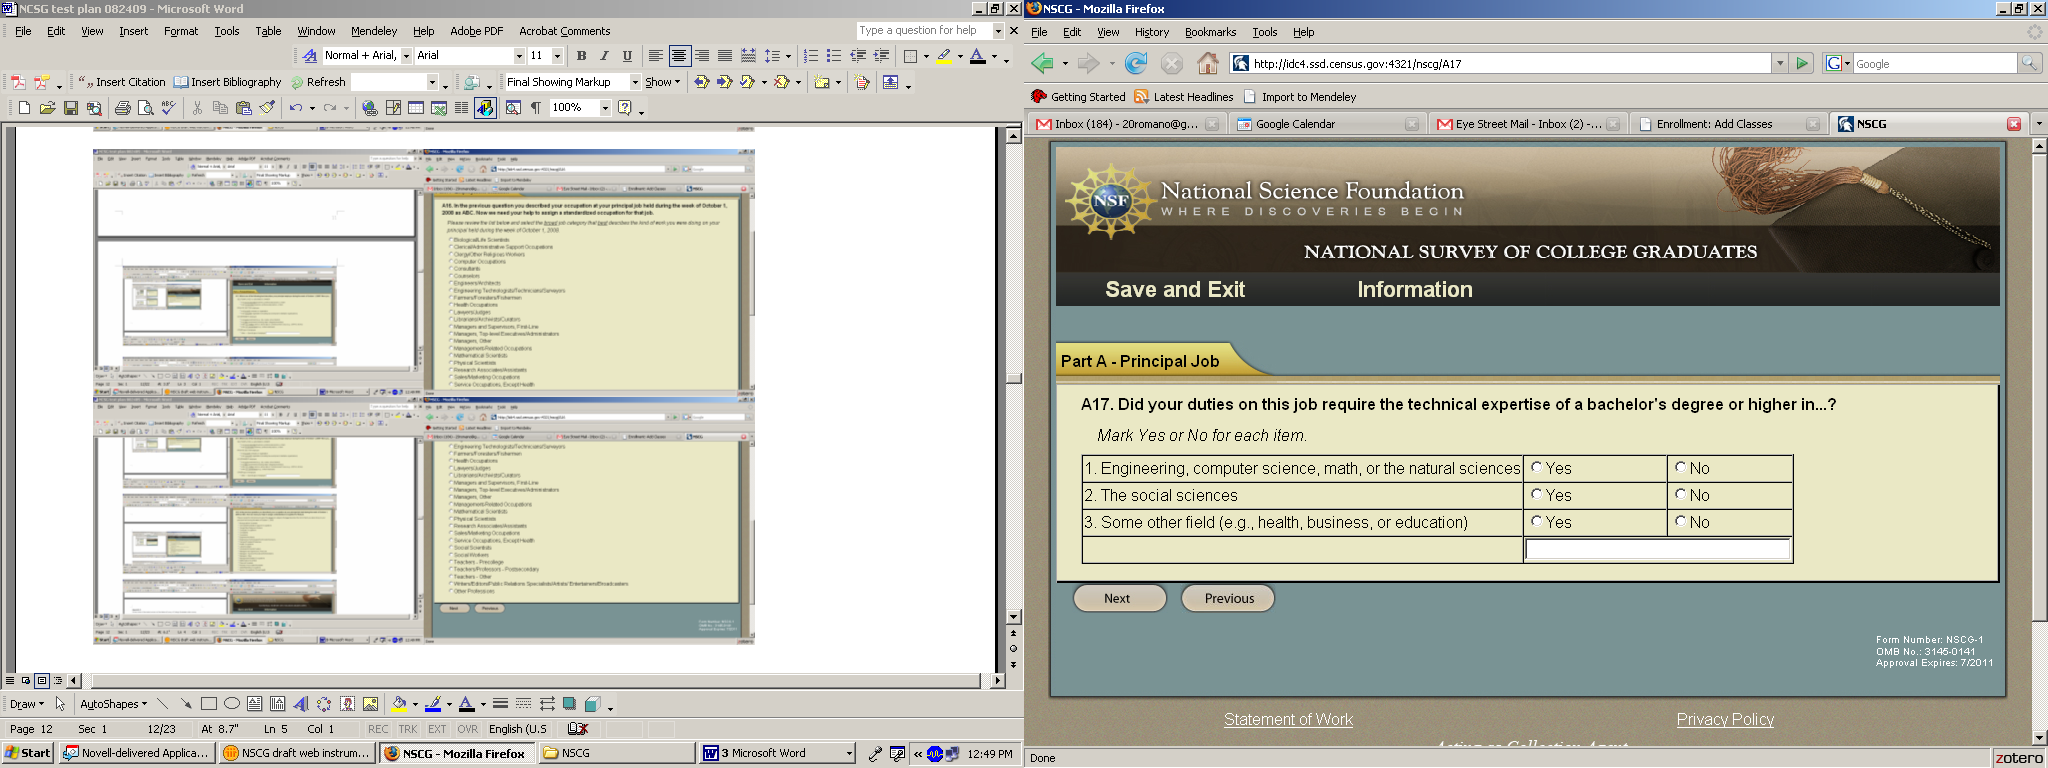This screenshot has width=2048, height=768.
Task: Mark No for Some other field
Action: (x=1681, y=521)
